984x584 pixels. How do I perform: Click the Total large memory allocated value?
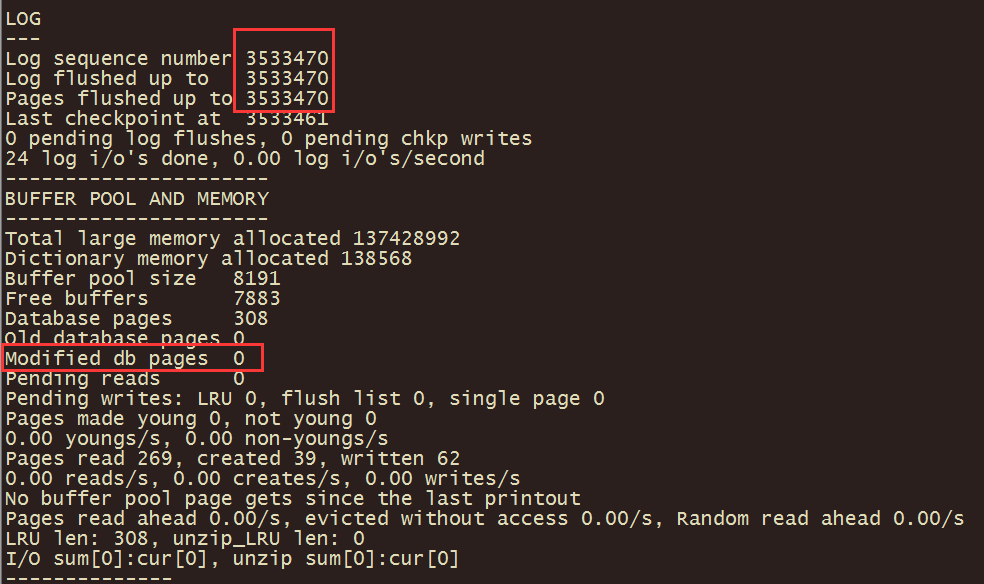[x=406, y=238]
